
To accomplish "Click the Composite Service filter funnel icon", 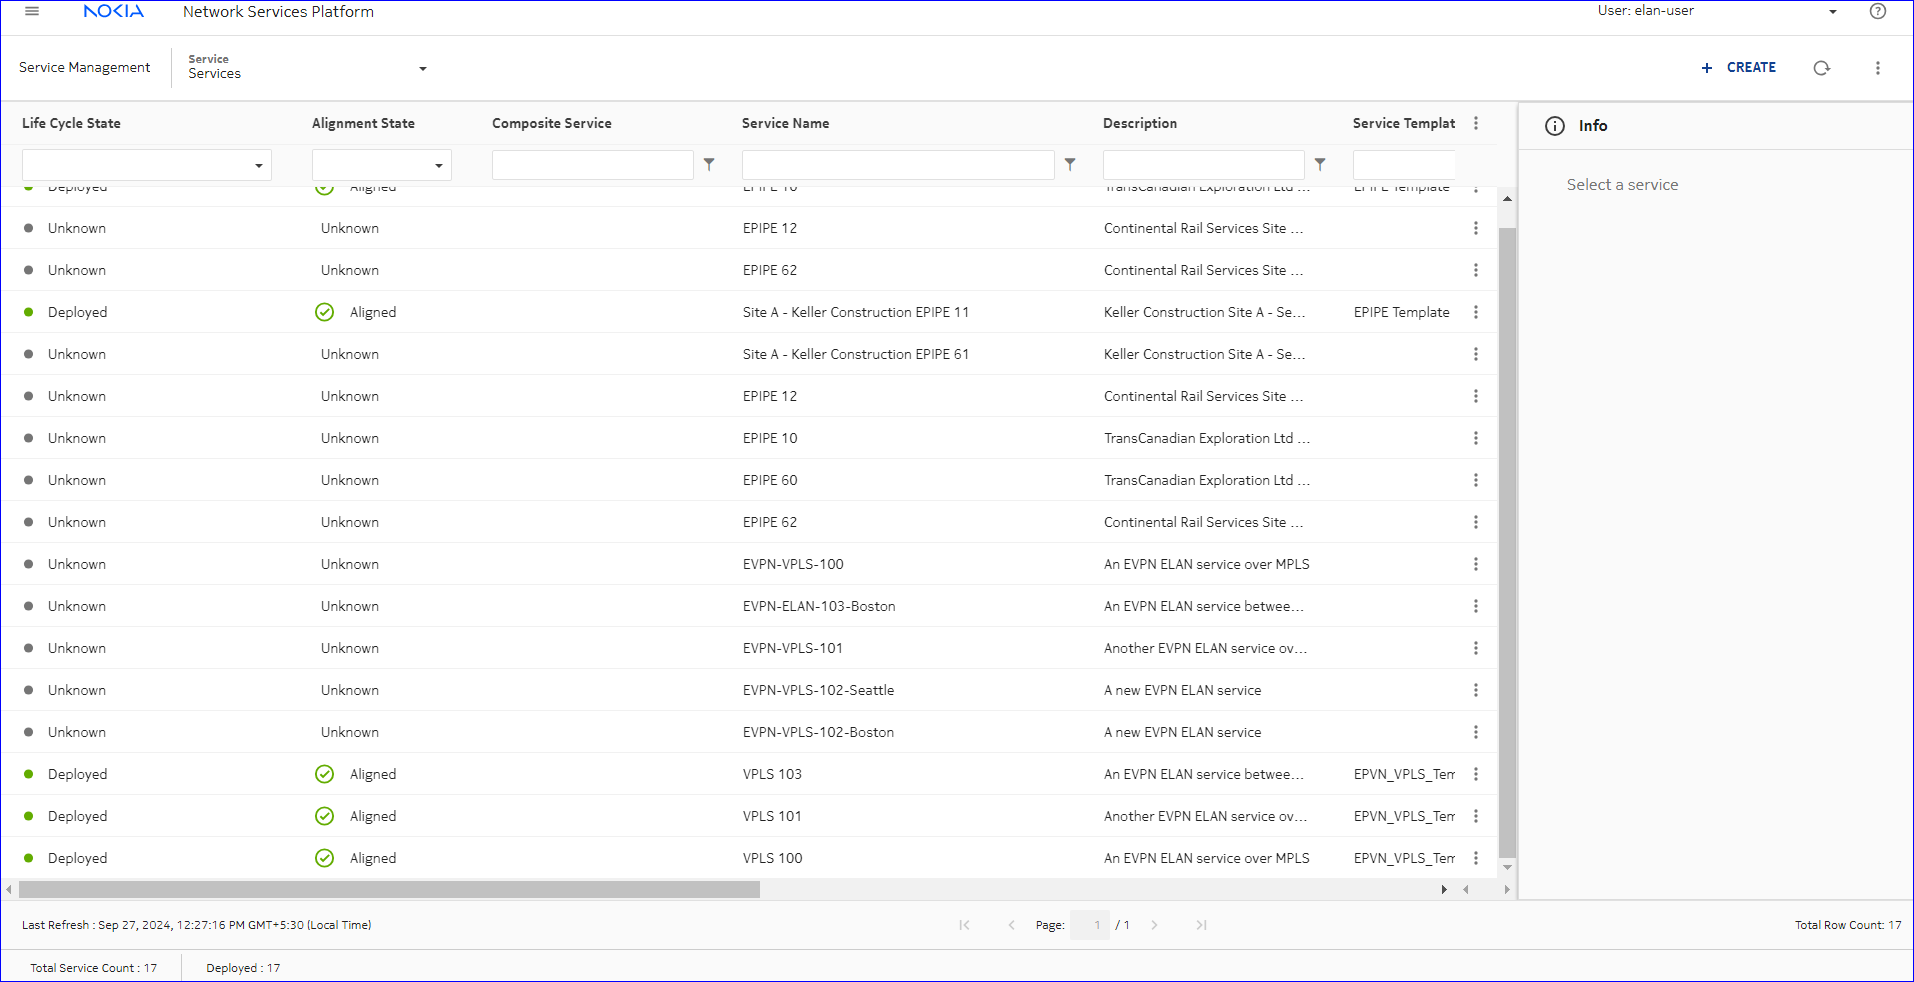I will [709, 165].
